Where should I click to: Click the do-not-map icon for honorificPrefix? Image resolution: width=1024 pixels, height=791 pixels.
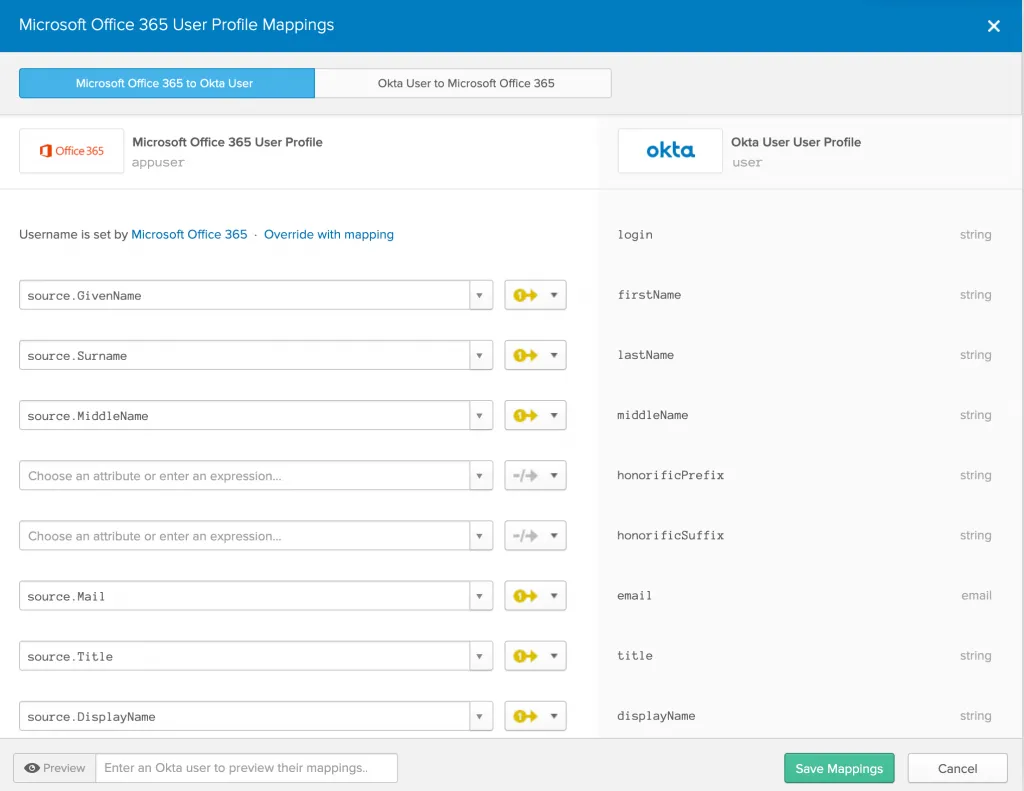[526, 476]
